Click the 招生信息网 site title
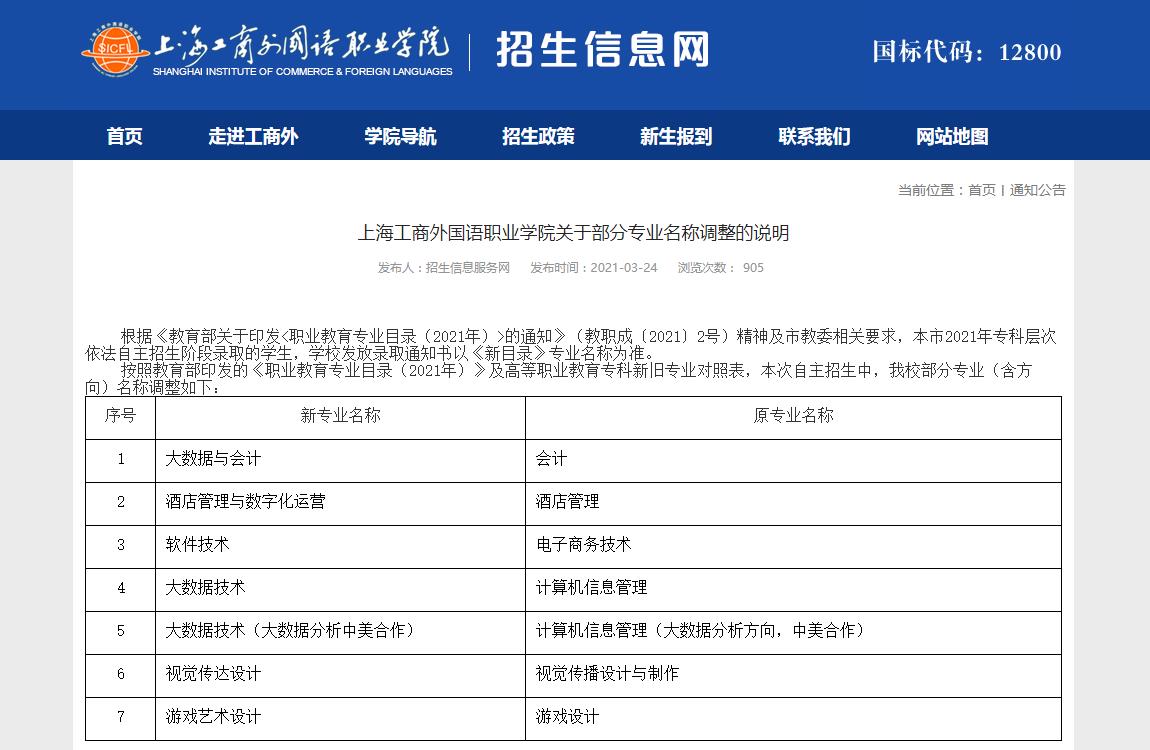 click(x=603, y=50)
